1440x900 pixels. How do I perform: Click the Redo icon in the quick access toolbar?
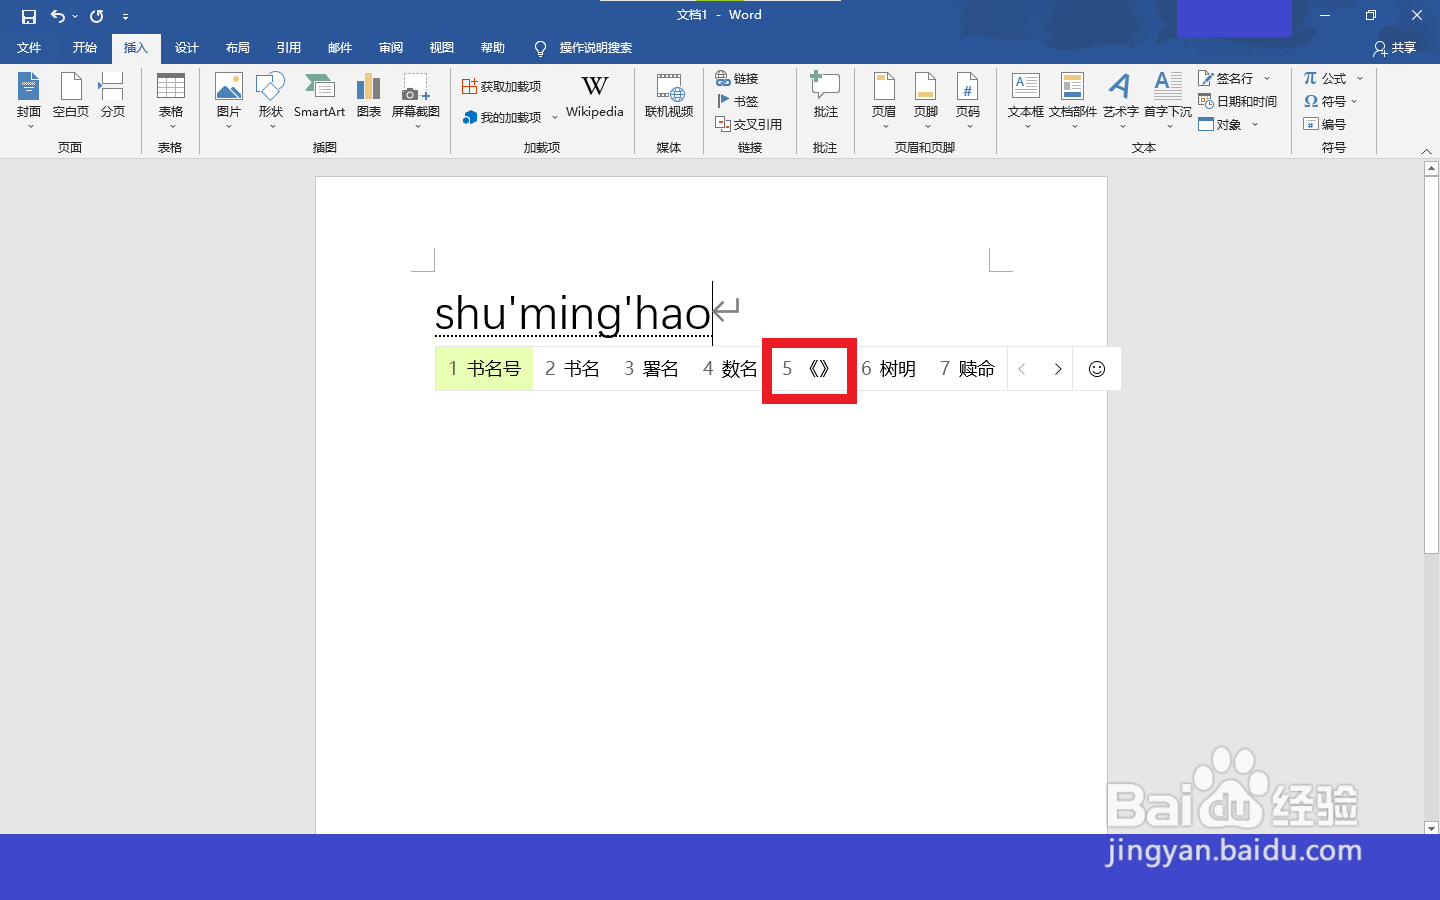click(97, 16)
